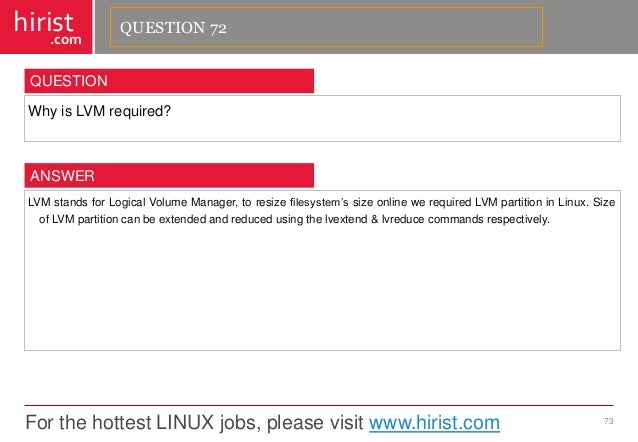Click the '.com' part of the logo
This screenshot has height=442, width=638.
tap(66, 40)
